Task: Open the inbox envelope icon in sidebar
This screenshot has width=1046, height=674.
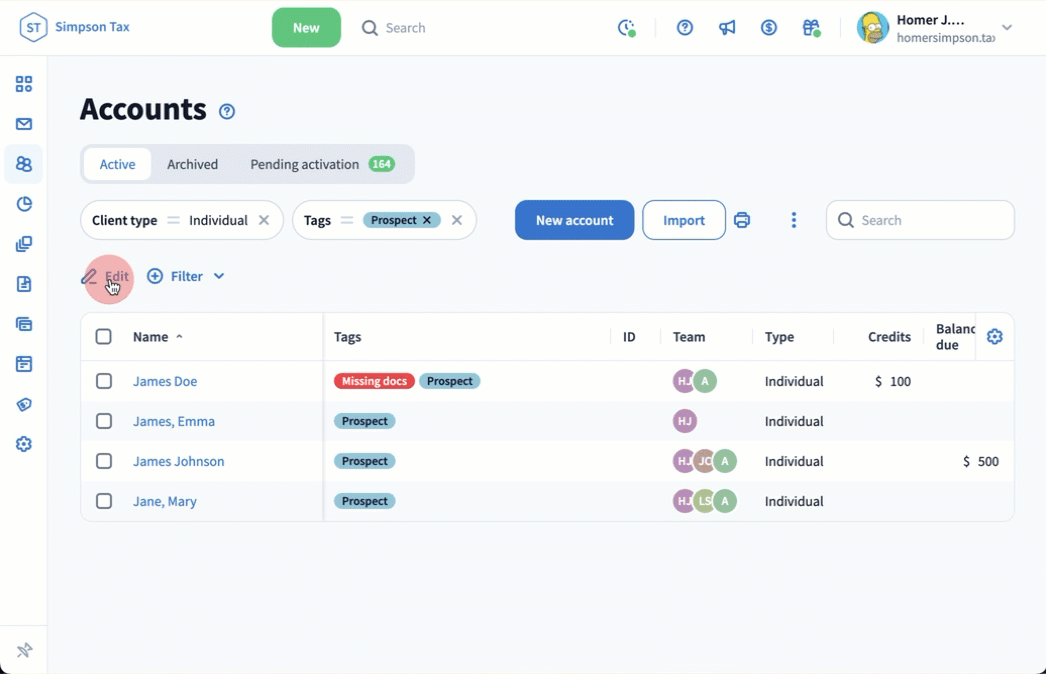Action: pos(24,124)
